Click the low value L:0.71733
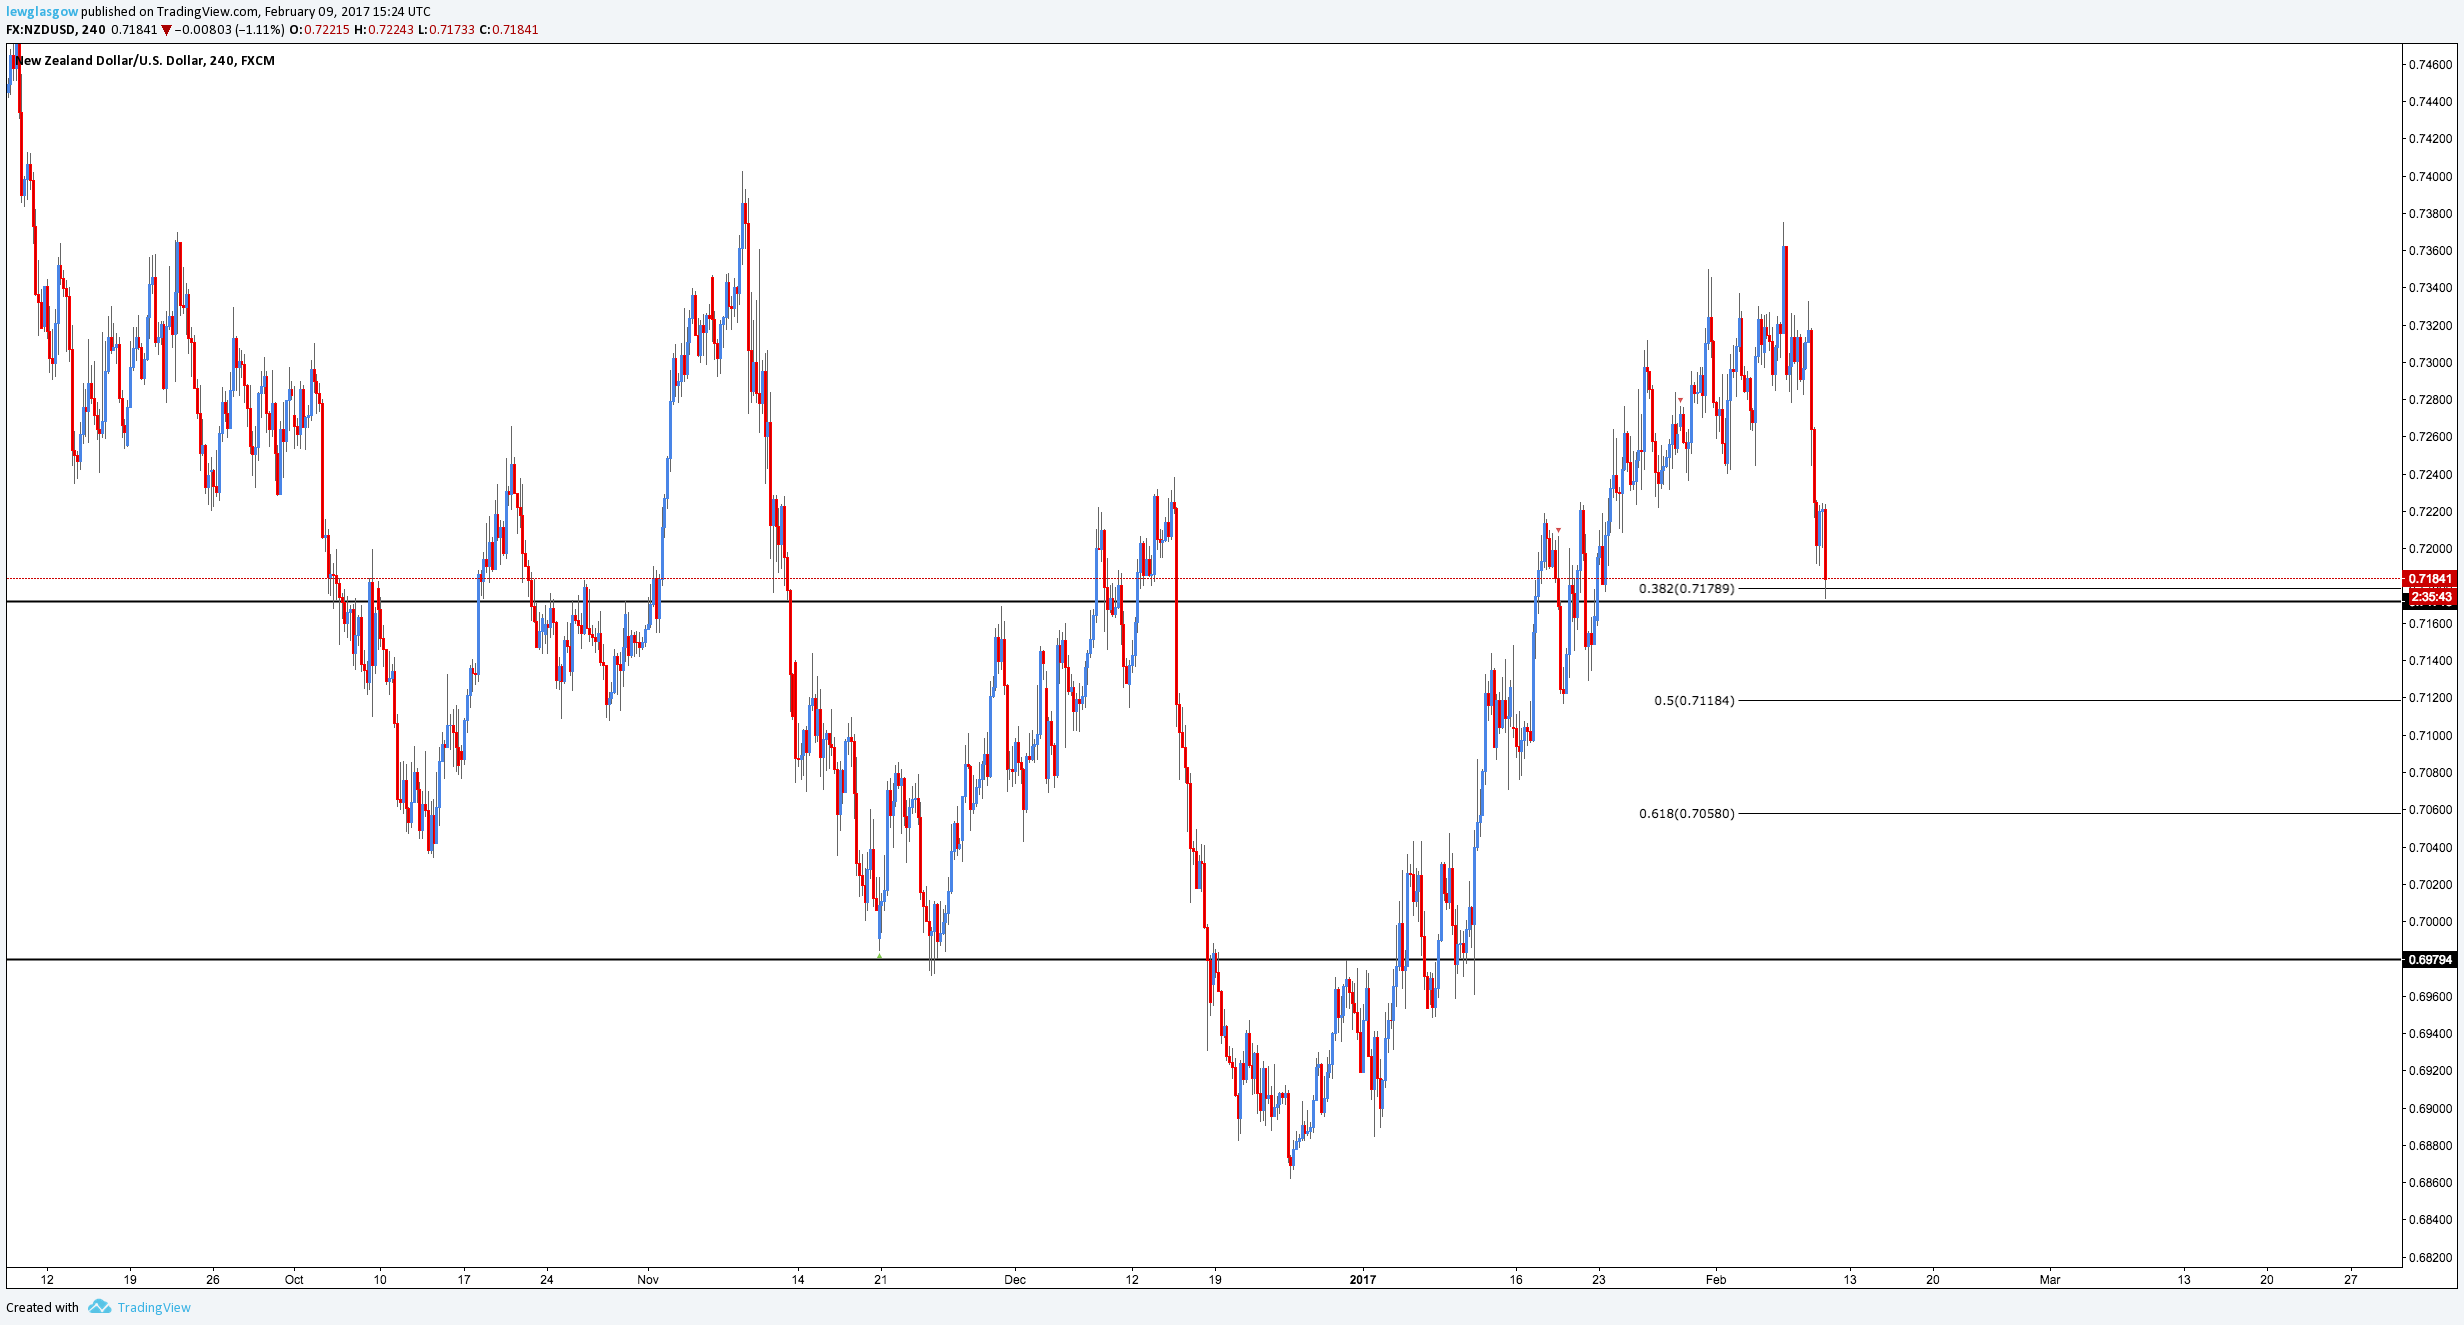The height and width of the screenshot is (1325, 2464). [446, 30]
